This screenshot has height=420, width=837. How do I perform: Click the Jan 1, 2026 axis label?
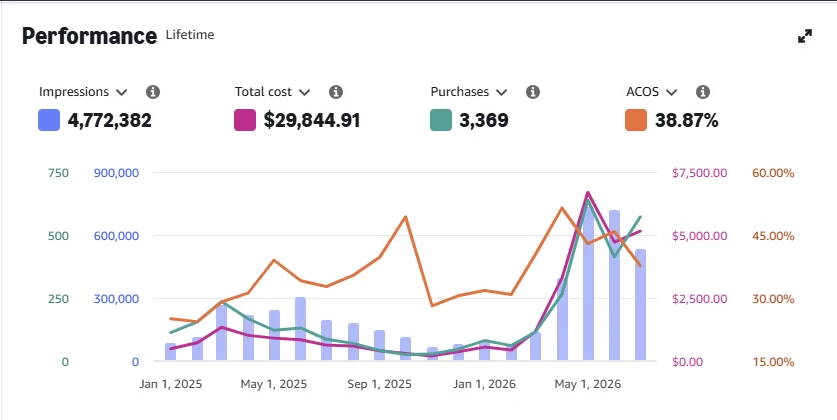[x=484, y=384]
